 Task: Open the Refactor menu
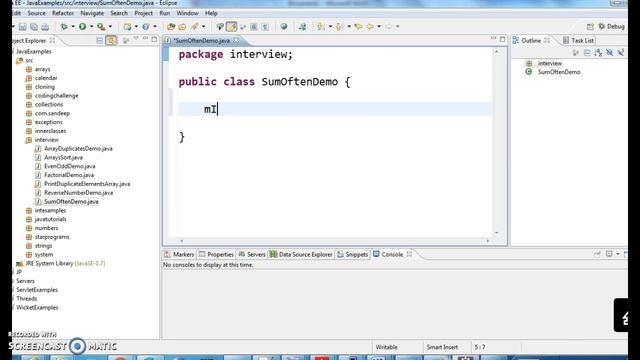coord(63,13)
